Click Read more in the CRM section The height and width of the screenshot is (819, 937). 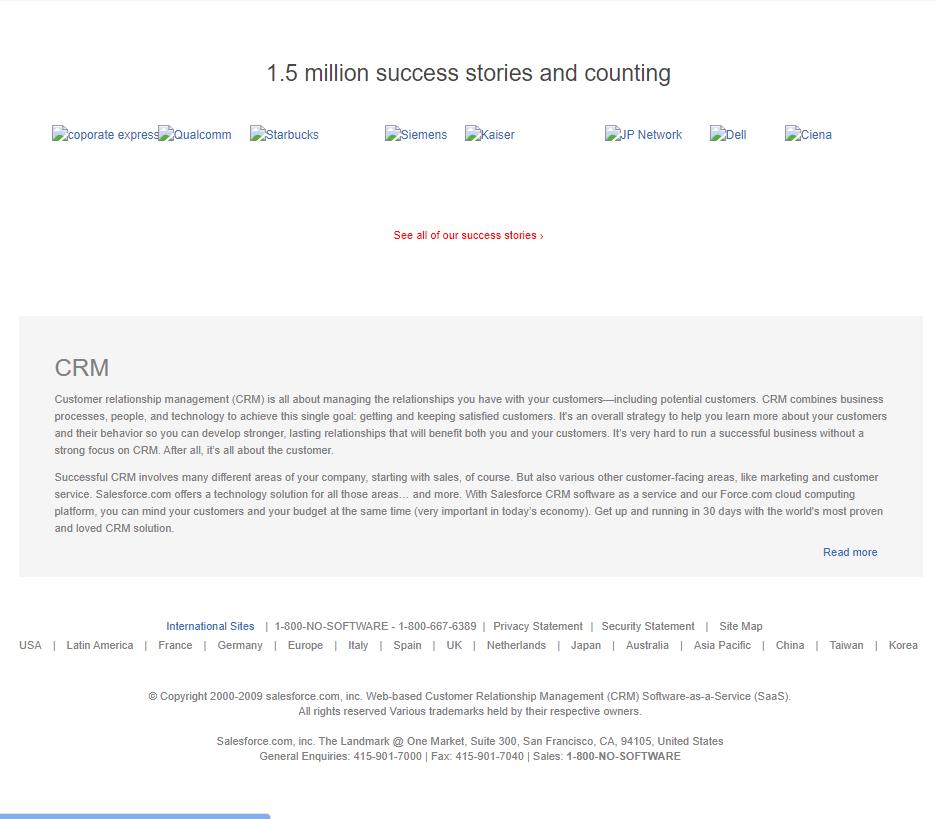click(850, 552)
